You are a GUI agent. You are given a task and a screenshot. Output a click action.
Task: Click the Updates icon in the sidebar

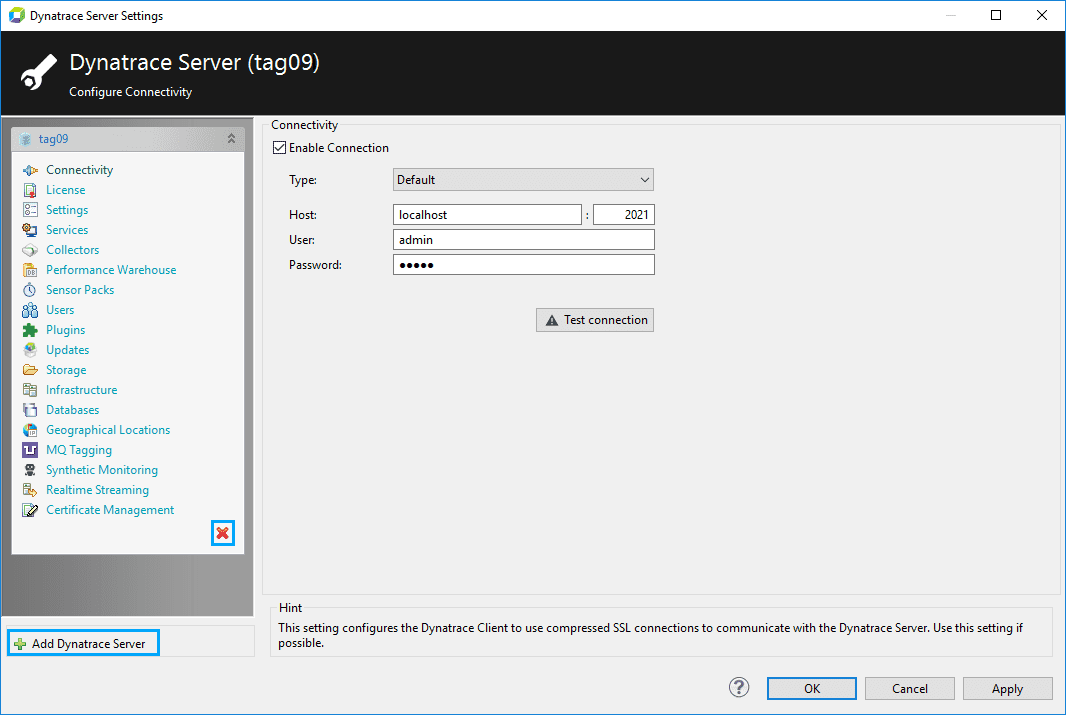[x=30, y=350]
